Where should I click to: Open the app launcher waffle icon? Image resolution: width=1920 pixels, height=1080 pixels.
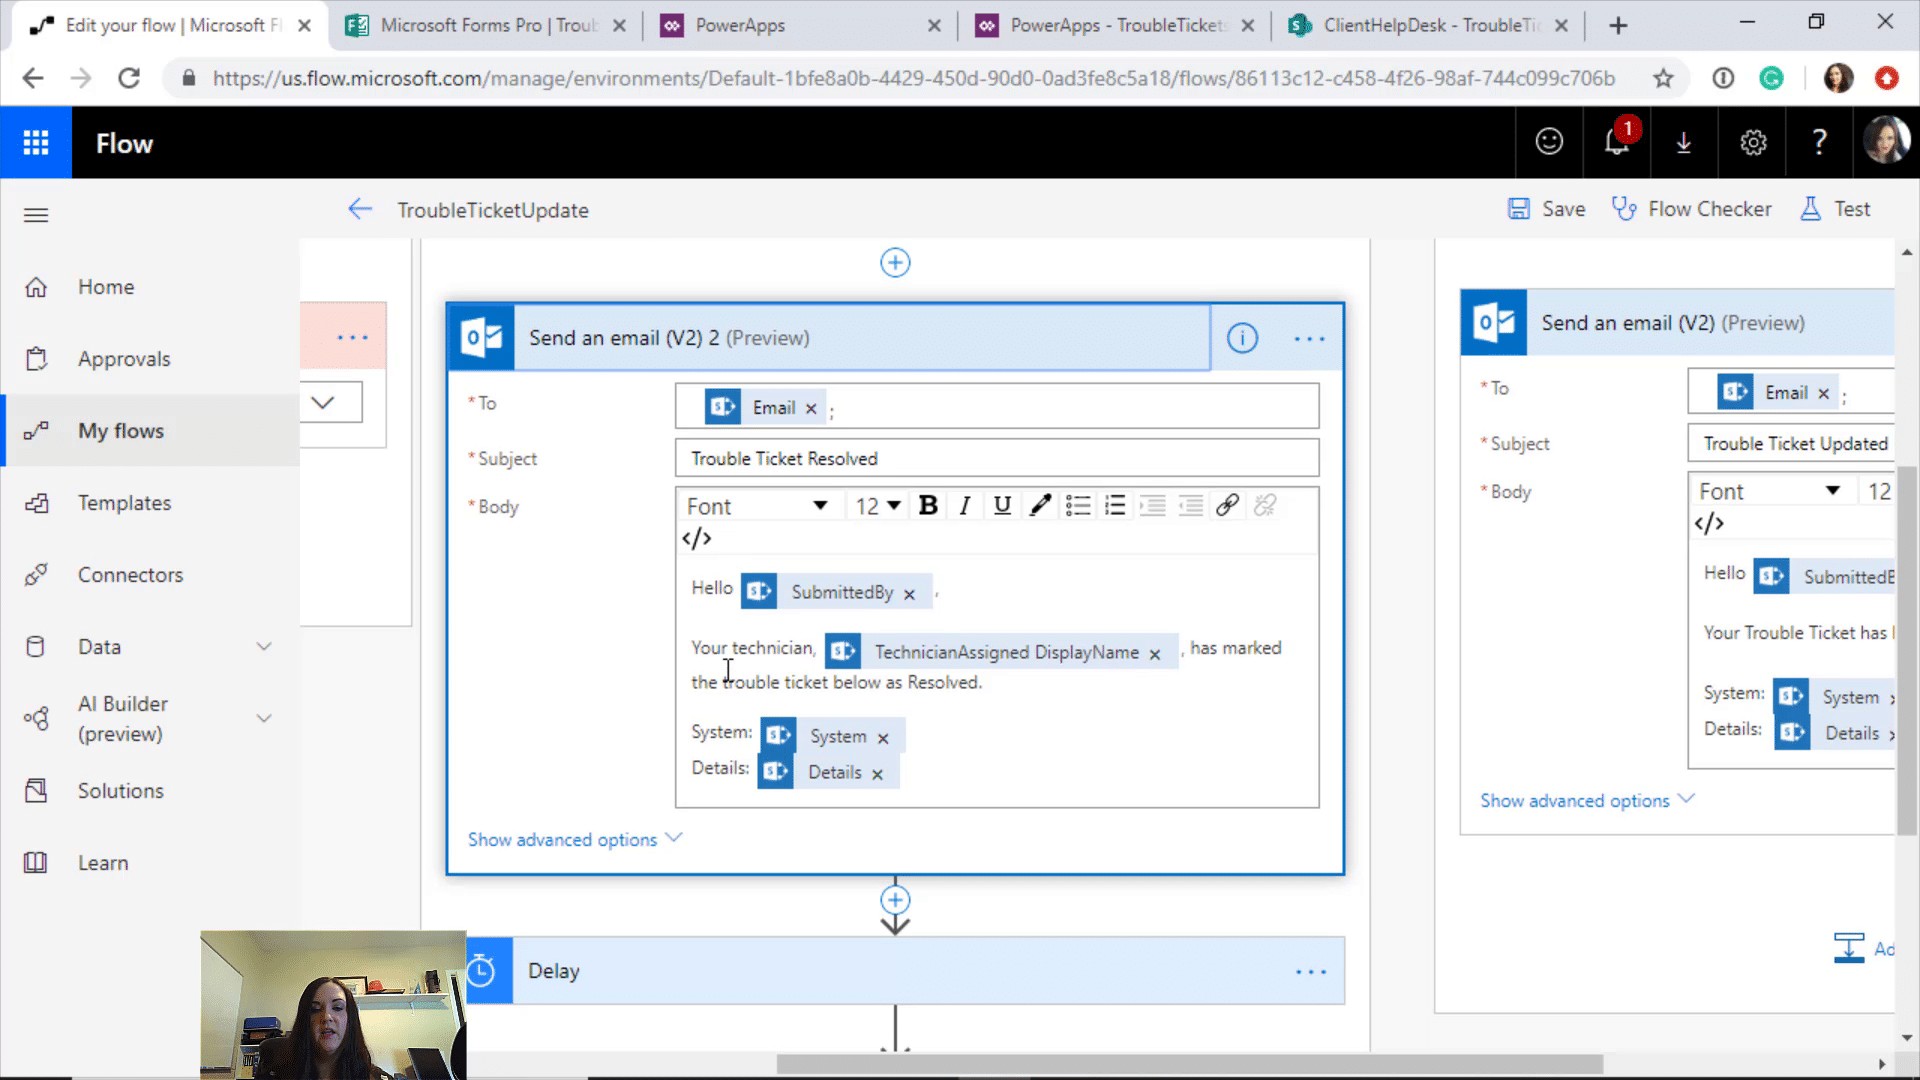pos(36,143)
